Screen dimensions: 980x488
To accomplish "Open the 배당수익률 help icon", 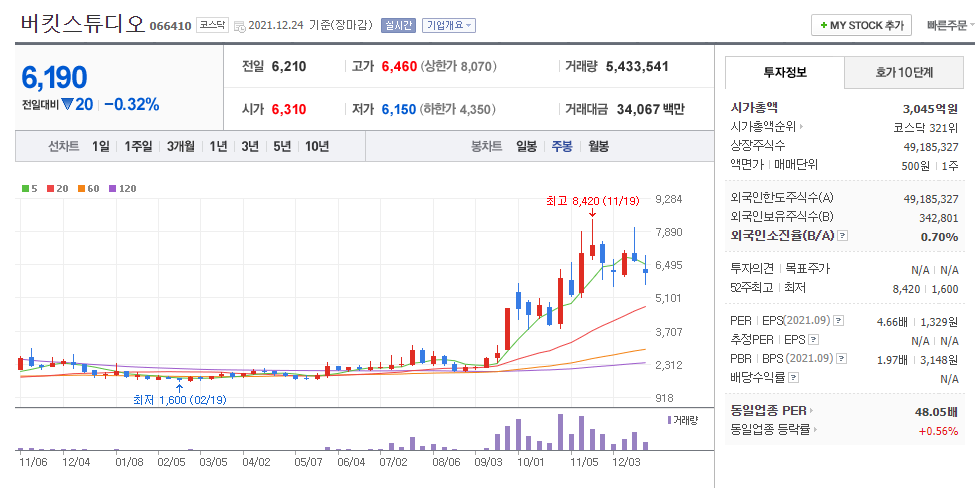I will [794, 378].
